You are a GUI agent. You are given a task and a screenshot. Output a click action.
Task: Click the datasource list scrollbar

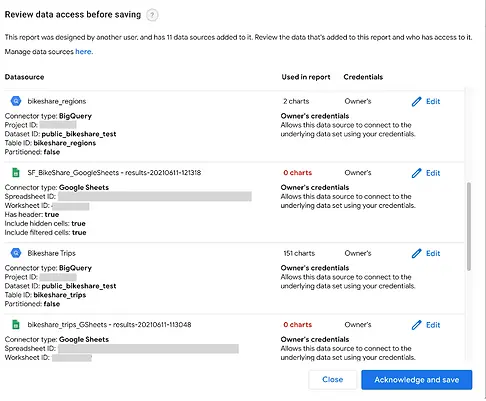click(x=469, y=226)
